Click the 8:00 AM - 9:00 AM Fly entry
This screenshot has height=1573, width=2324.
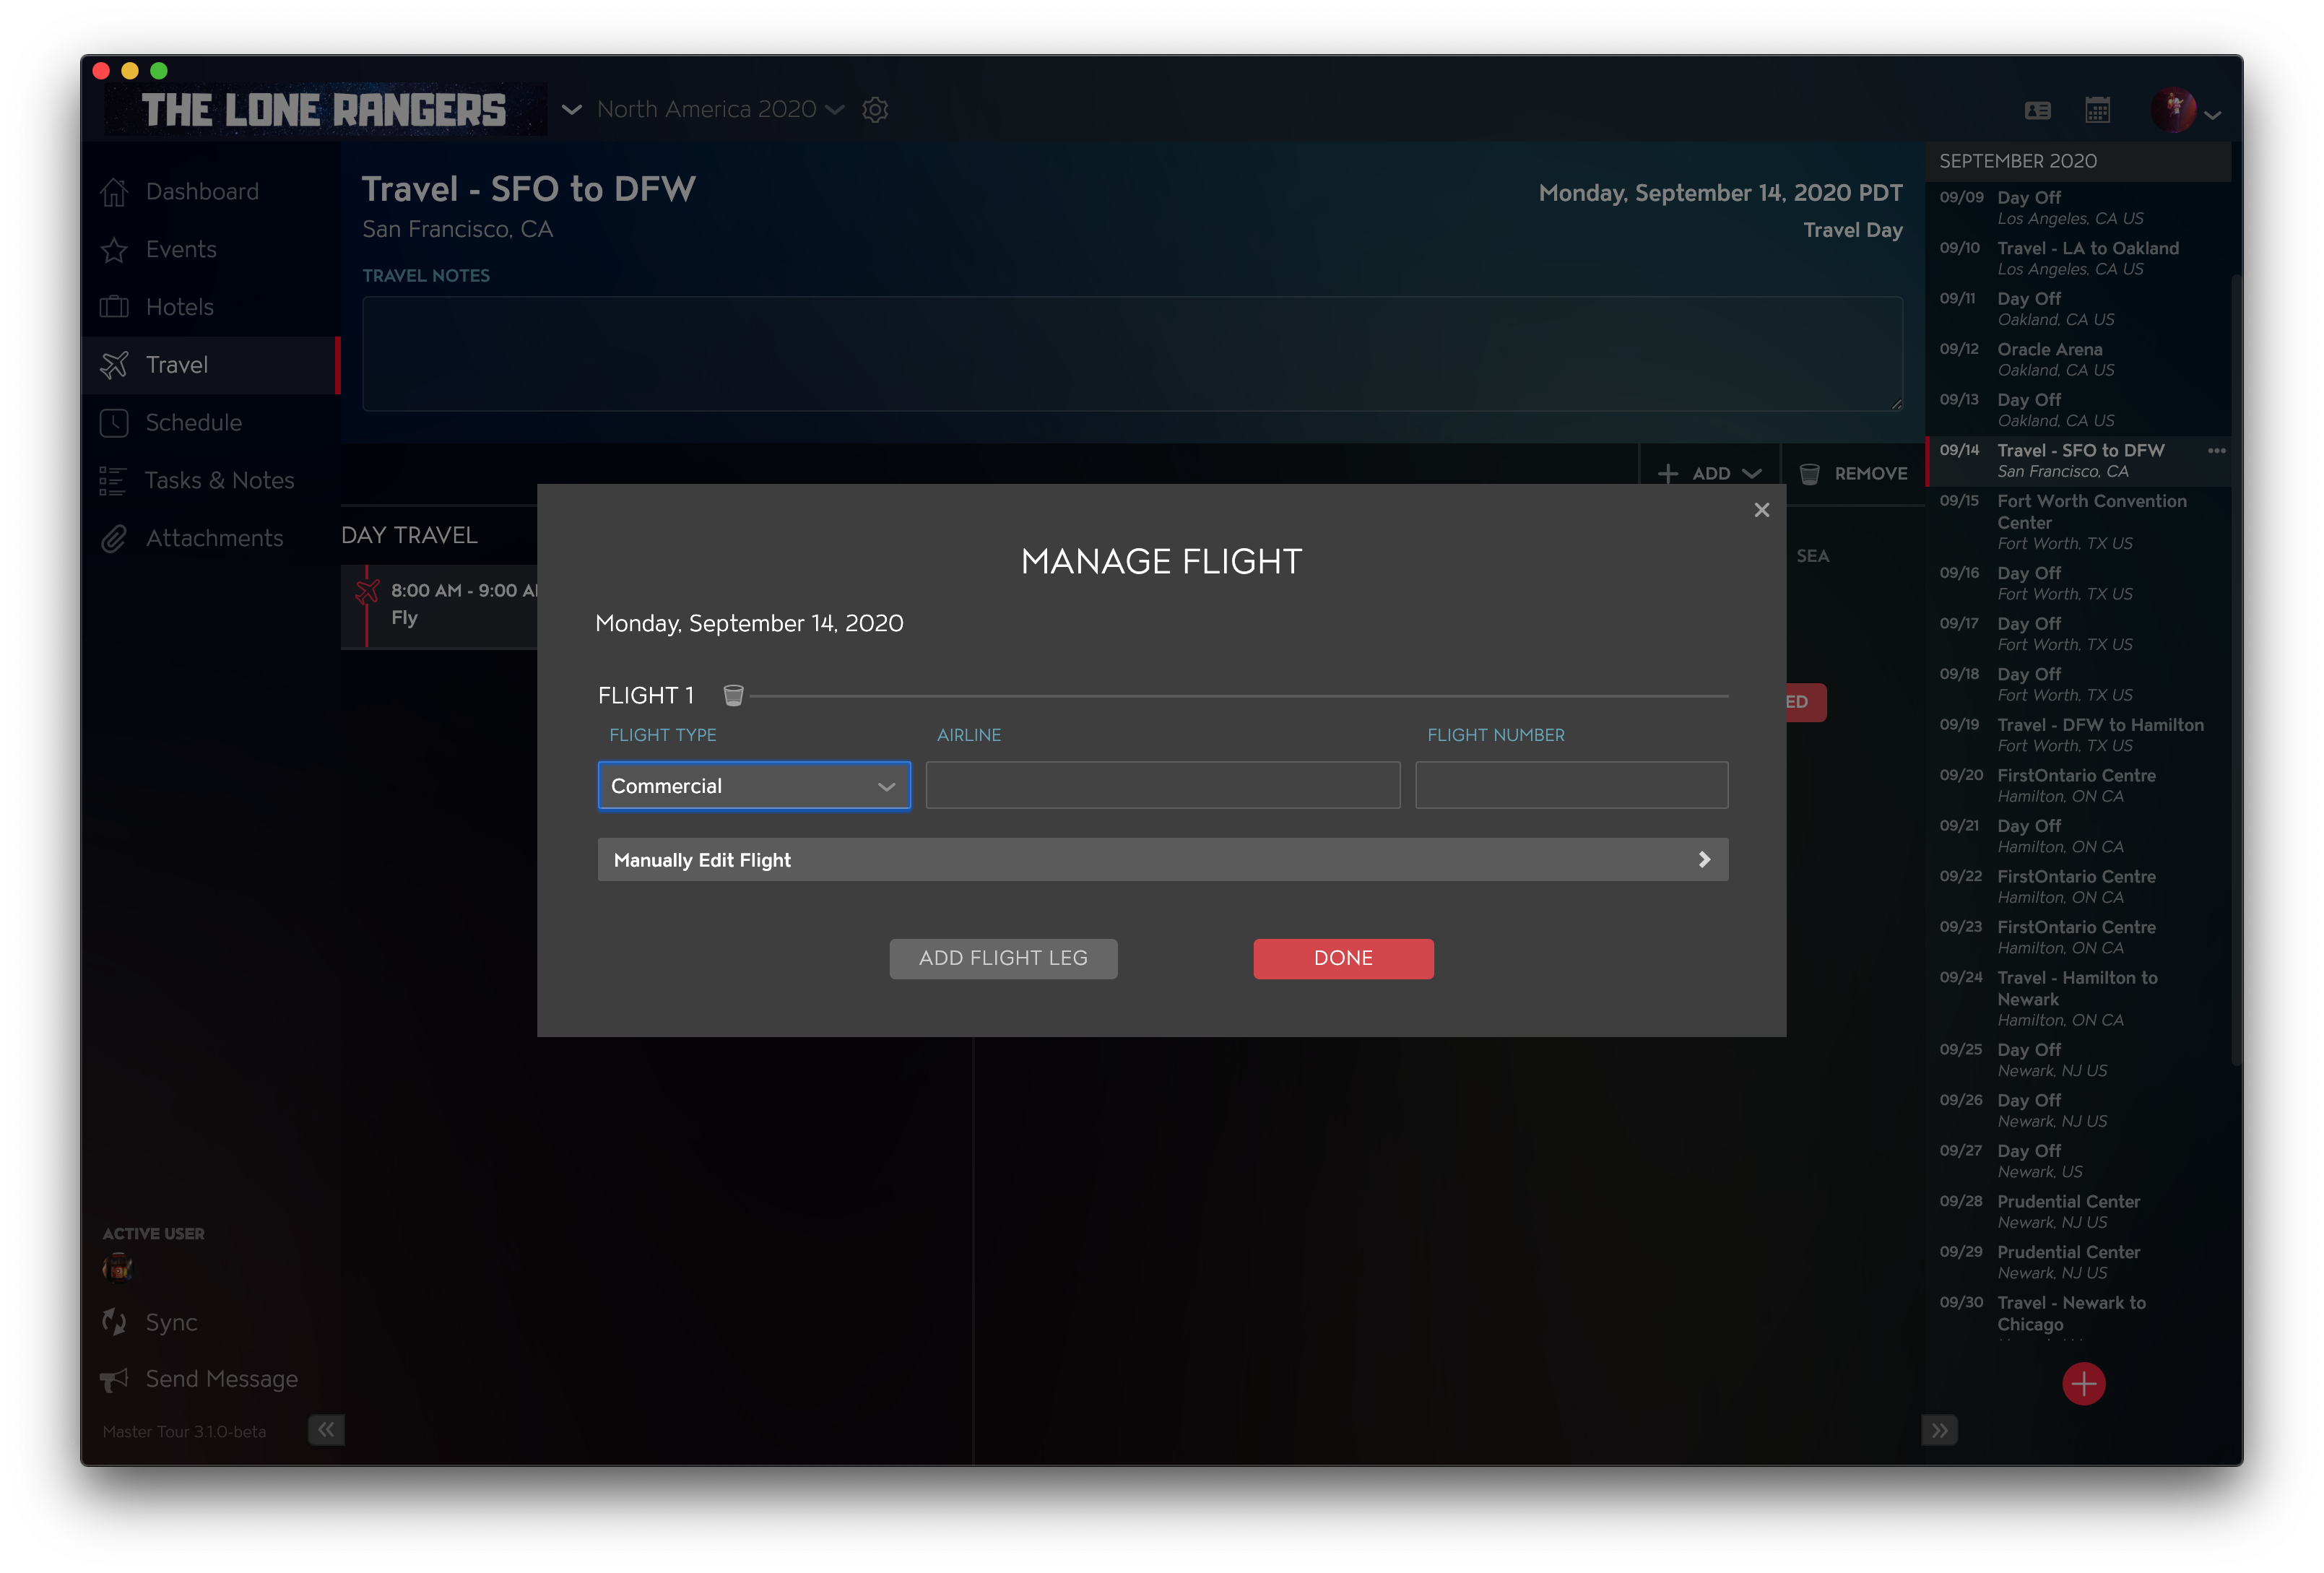(x=440, y=605)
